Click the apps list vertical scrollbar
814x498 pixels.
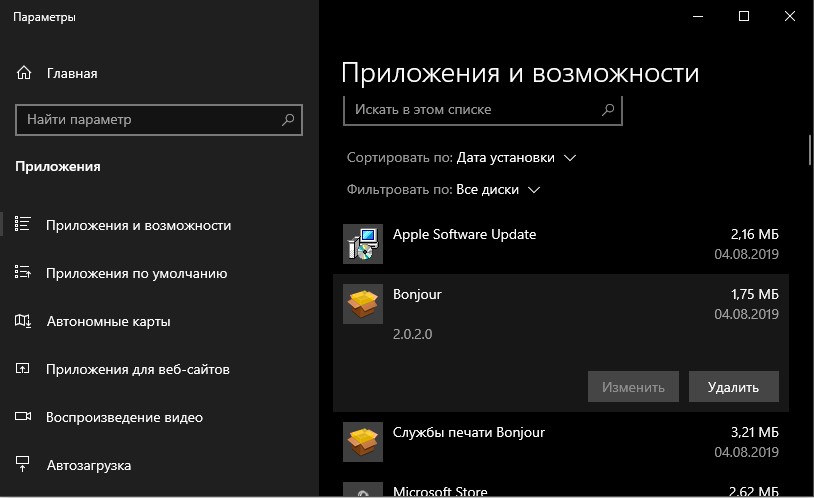pyautogui.click(x=809, y=151)
